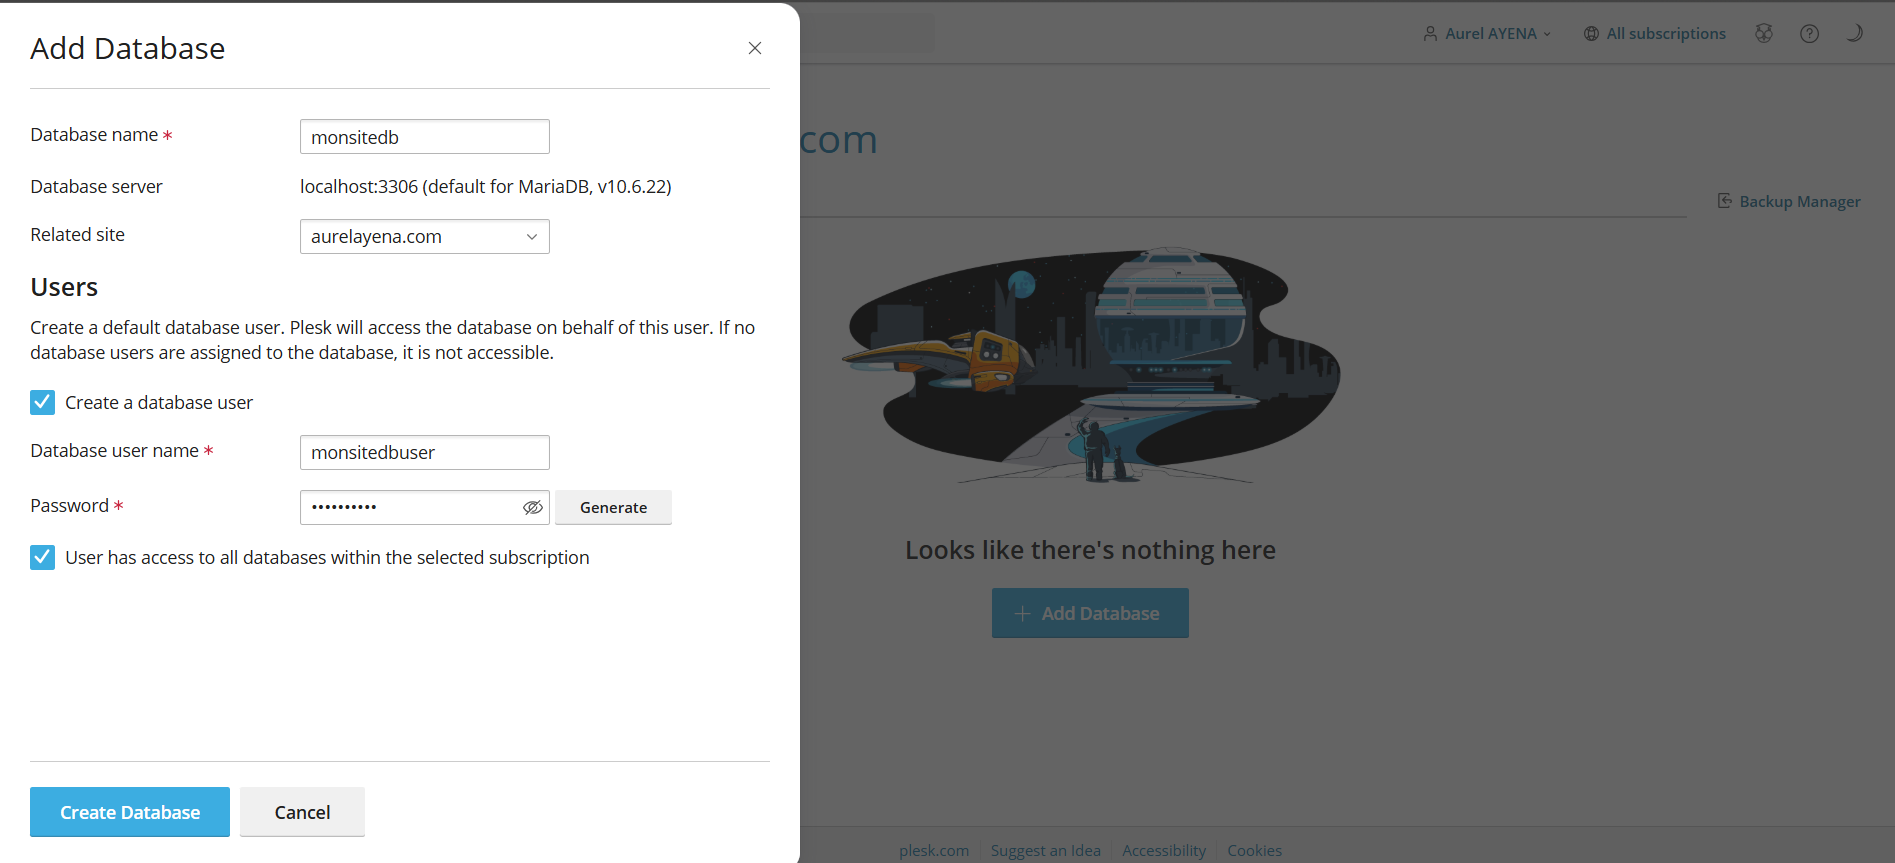The image size is (1895, 863).
Task: Open the Plesk University owl icon
Action: pyautogui.click(x=1764, y=33)
